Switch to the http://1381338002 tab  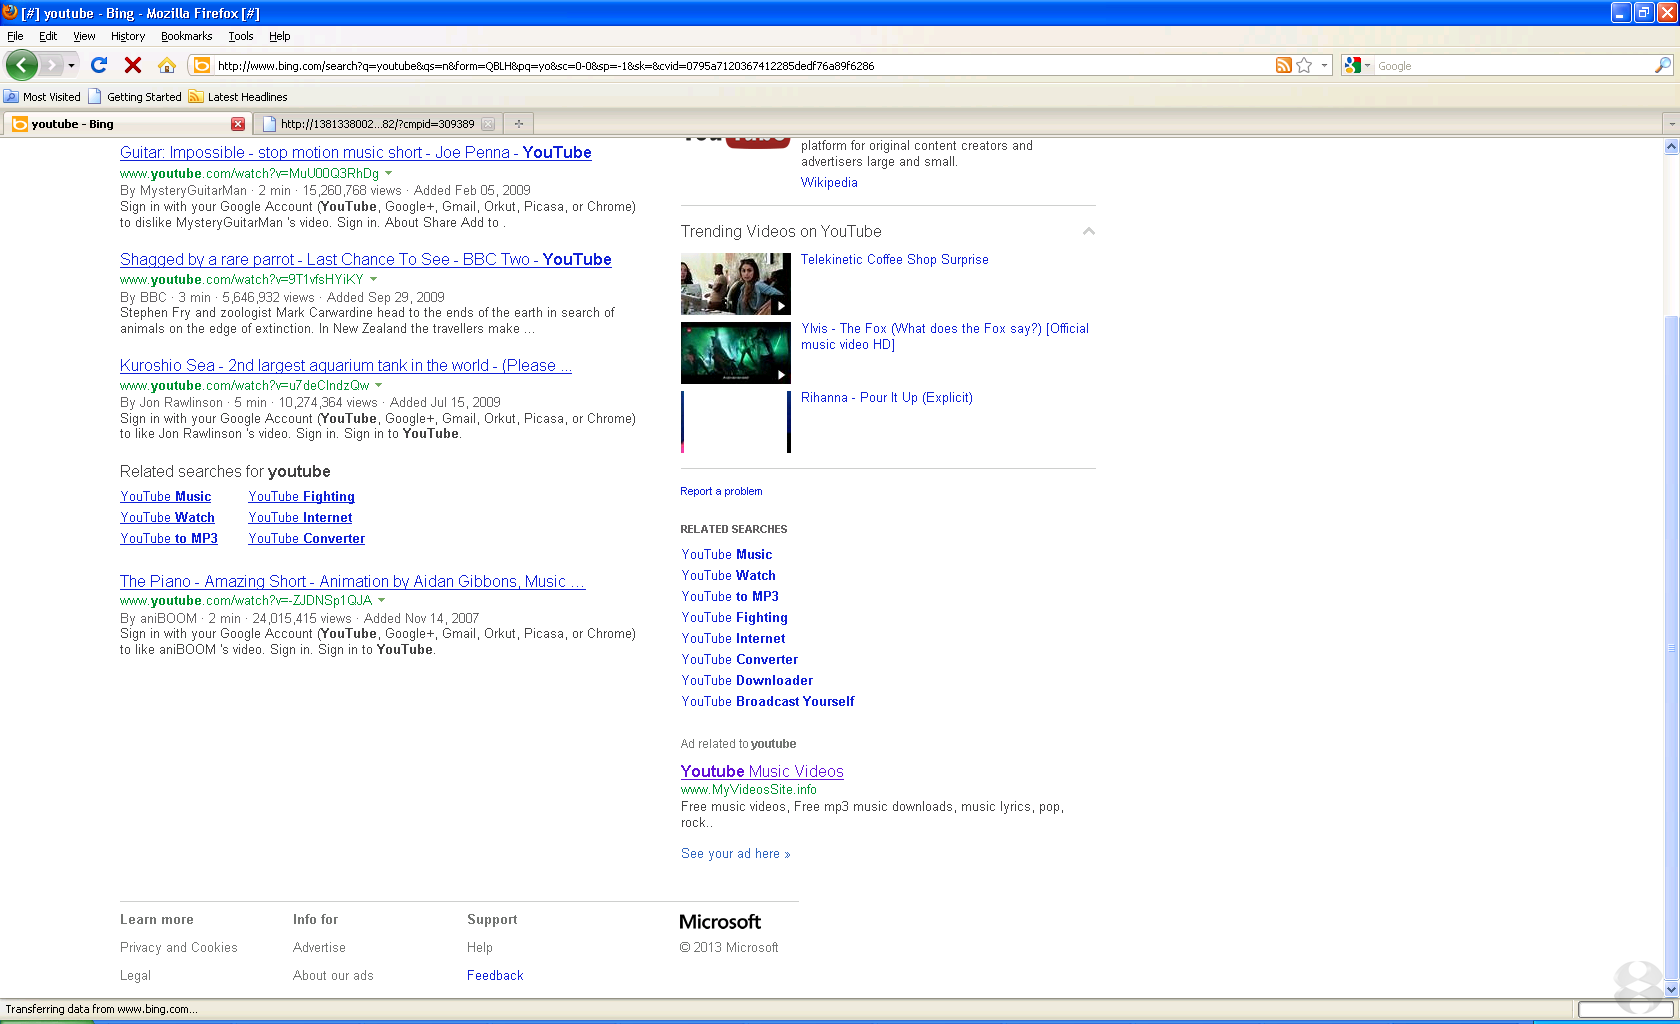[x=378, y=124]
